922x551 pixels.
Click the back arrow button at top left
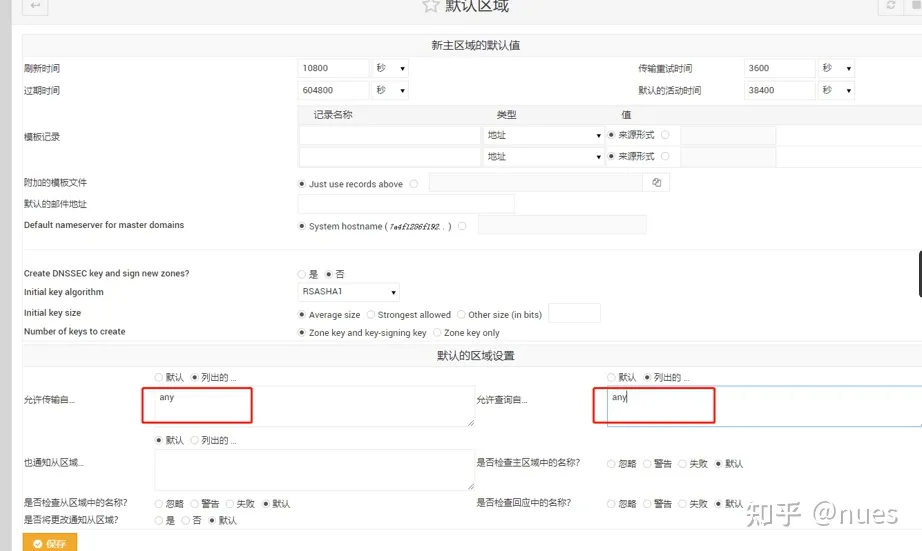tap(35, 6)
